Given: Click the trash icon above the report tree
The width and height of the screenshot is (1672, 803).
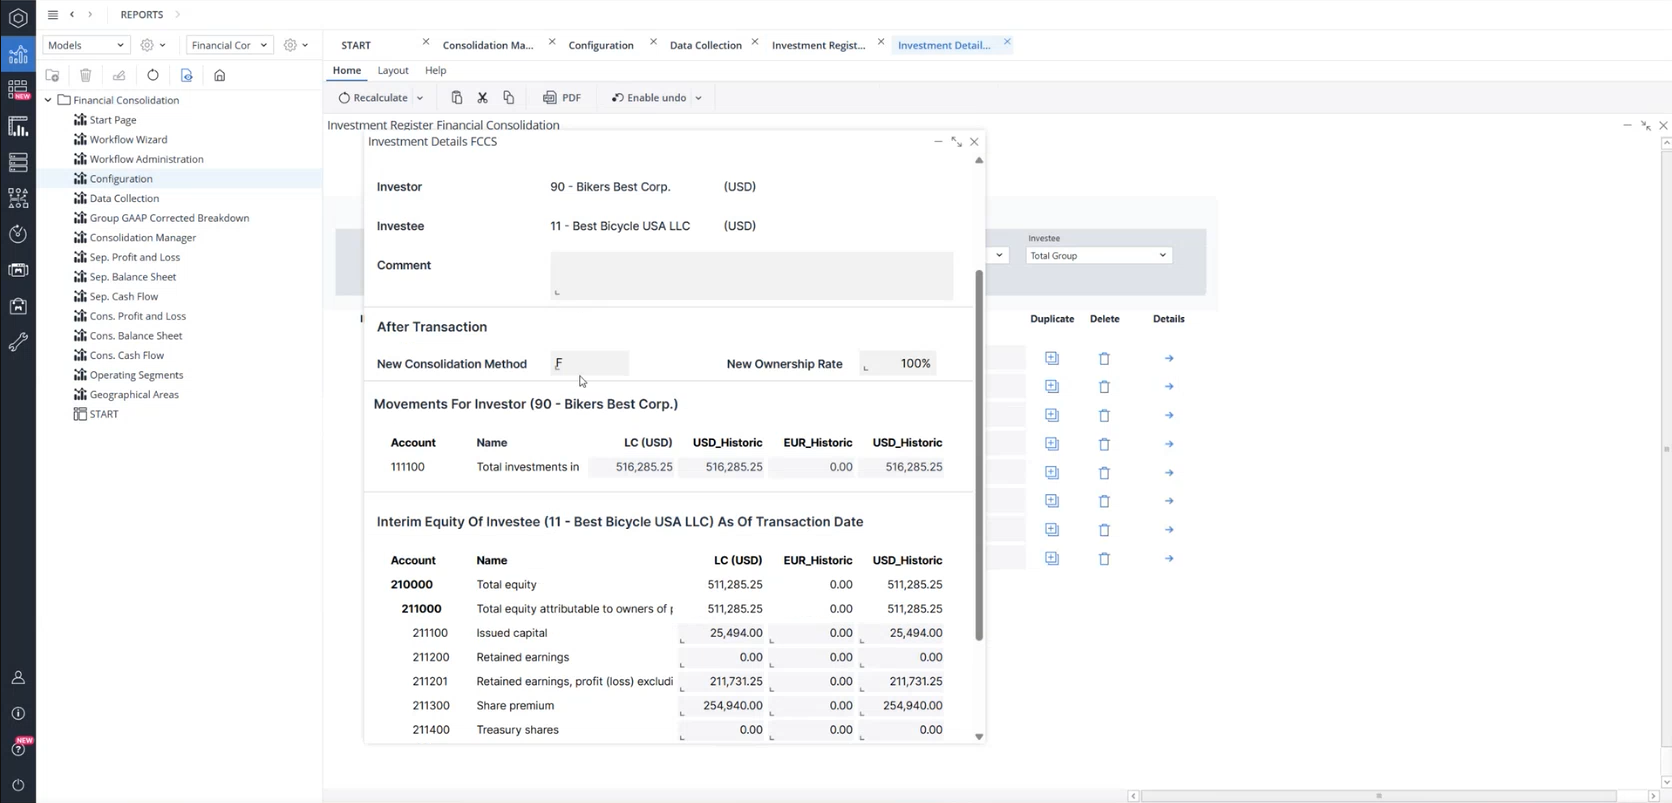Looking at the screenshot, I should click(86, 75).
